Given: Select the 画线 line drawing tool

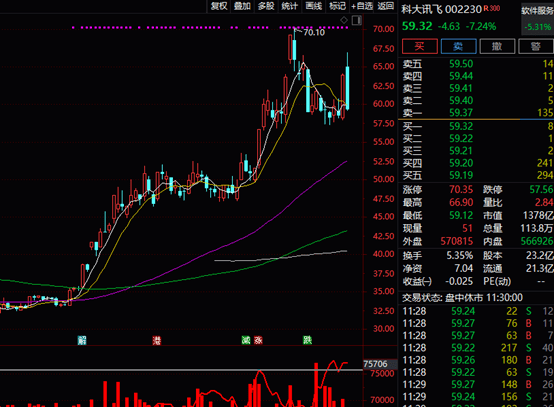Looking at the screenshot, I should tap(314, 6).
